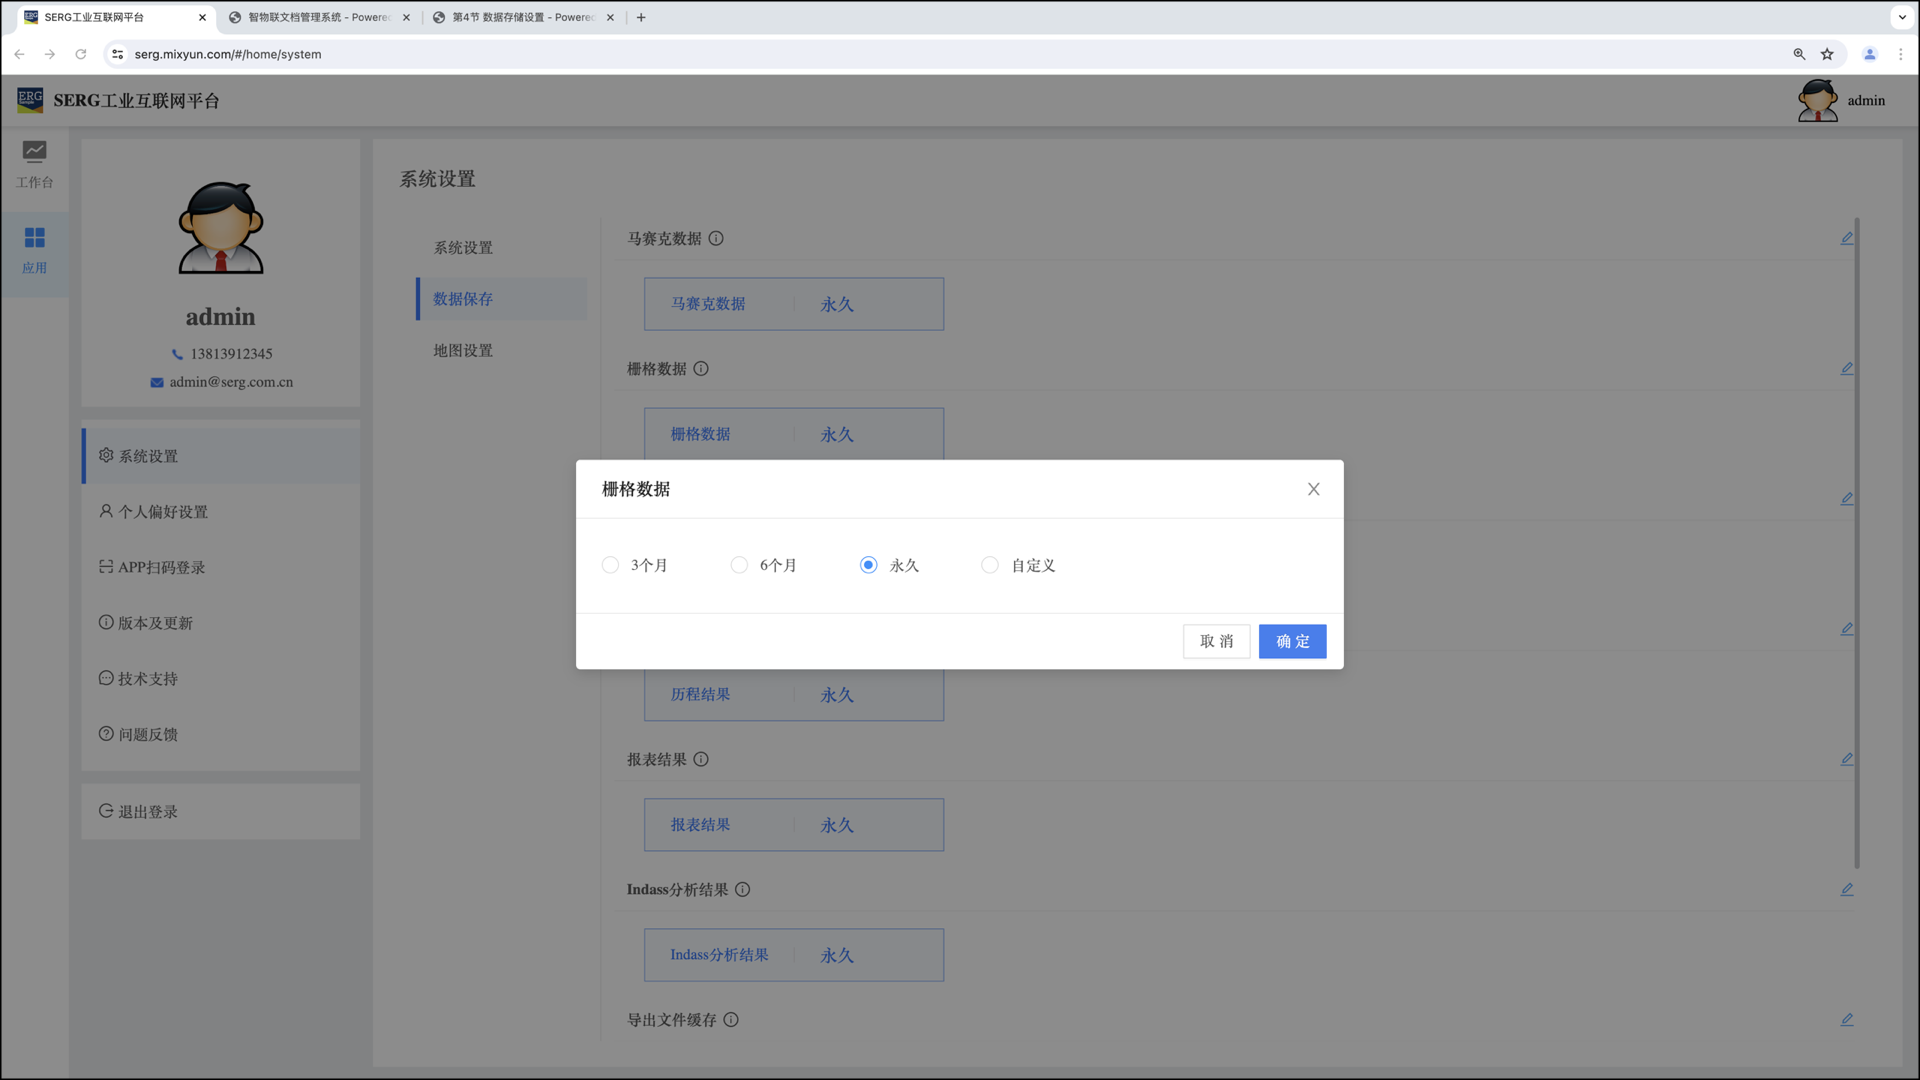The height and width of the screenshot is (1080, 1920).
Task: Choose the 自定义 radio option
Action: (x=990, y=565)
